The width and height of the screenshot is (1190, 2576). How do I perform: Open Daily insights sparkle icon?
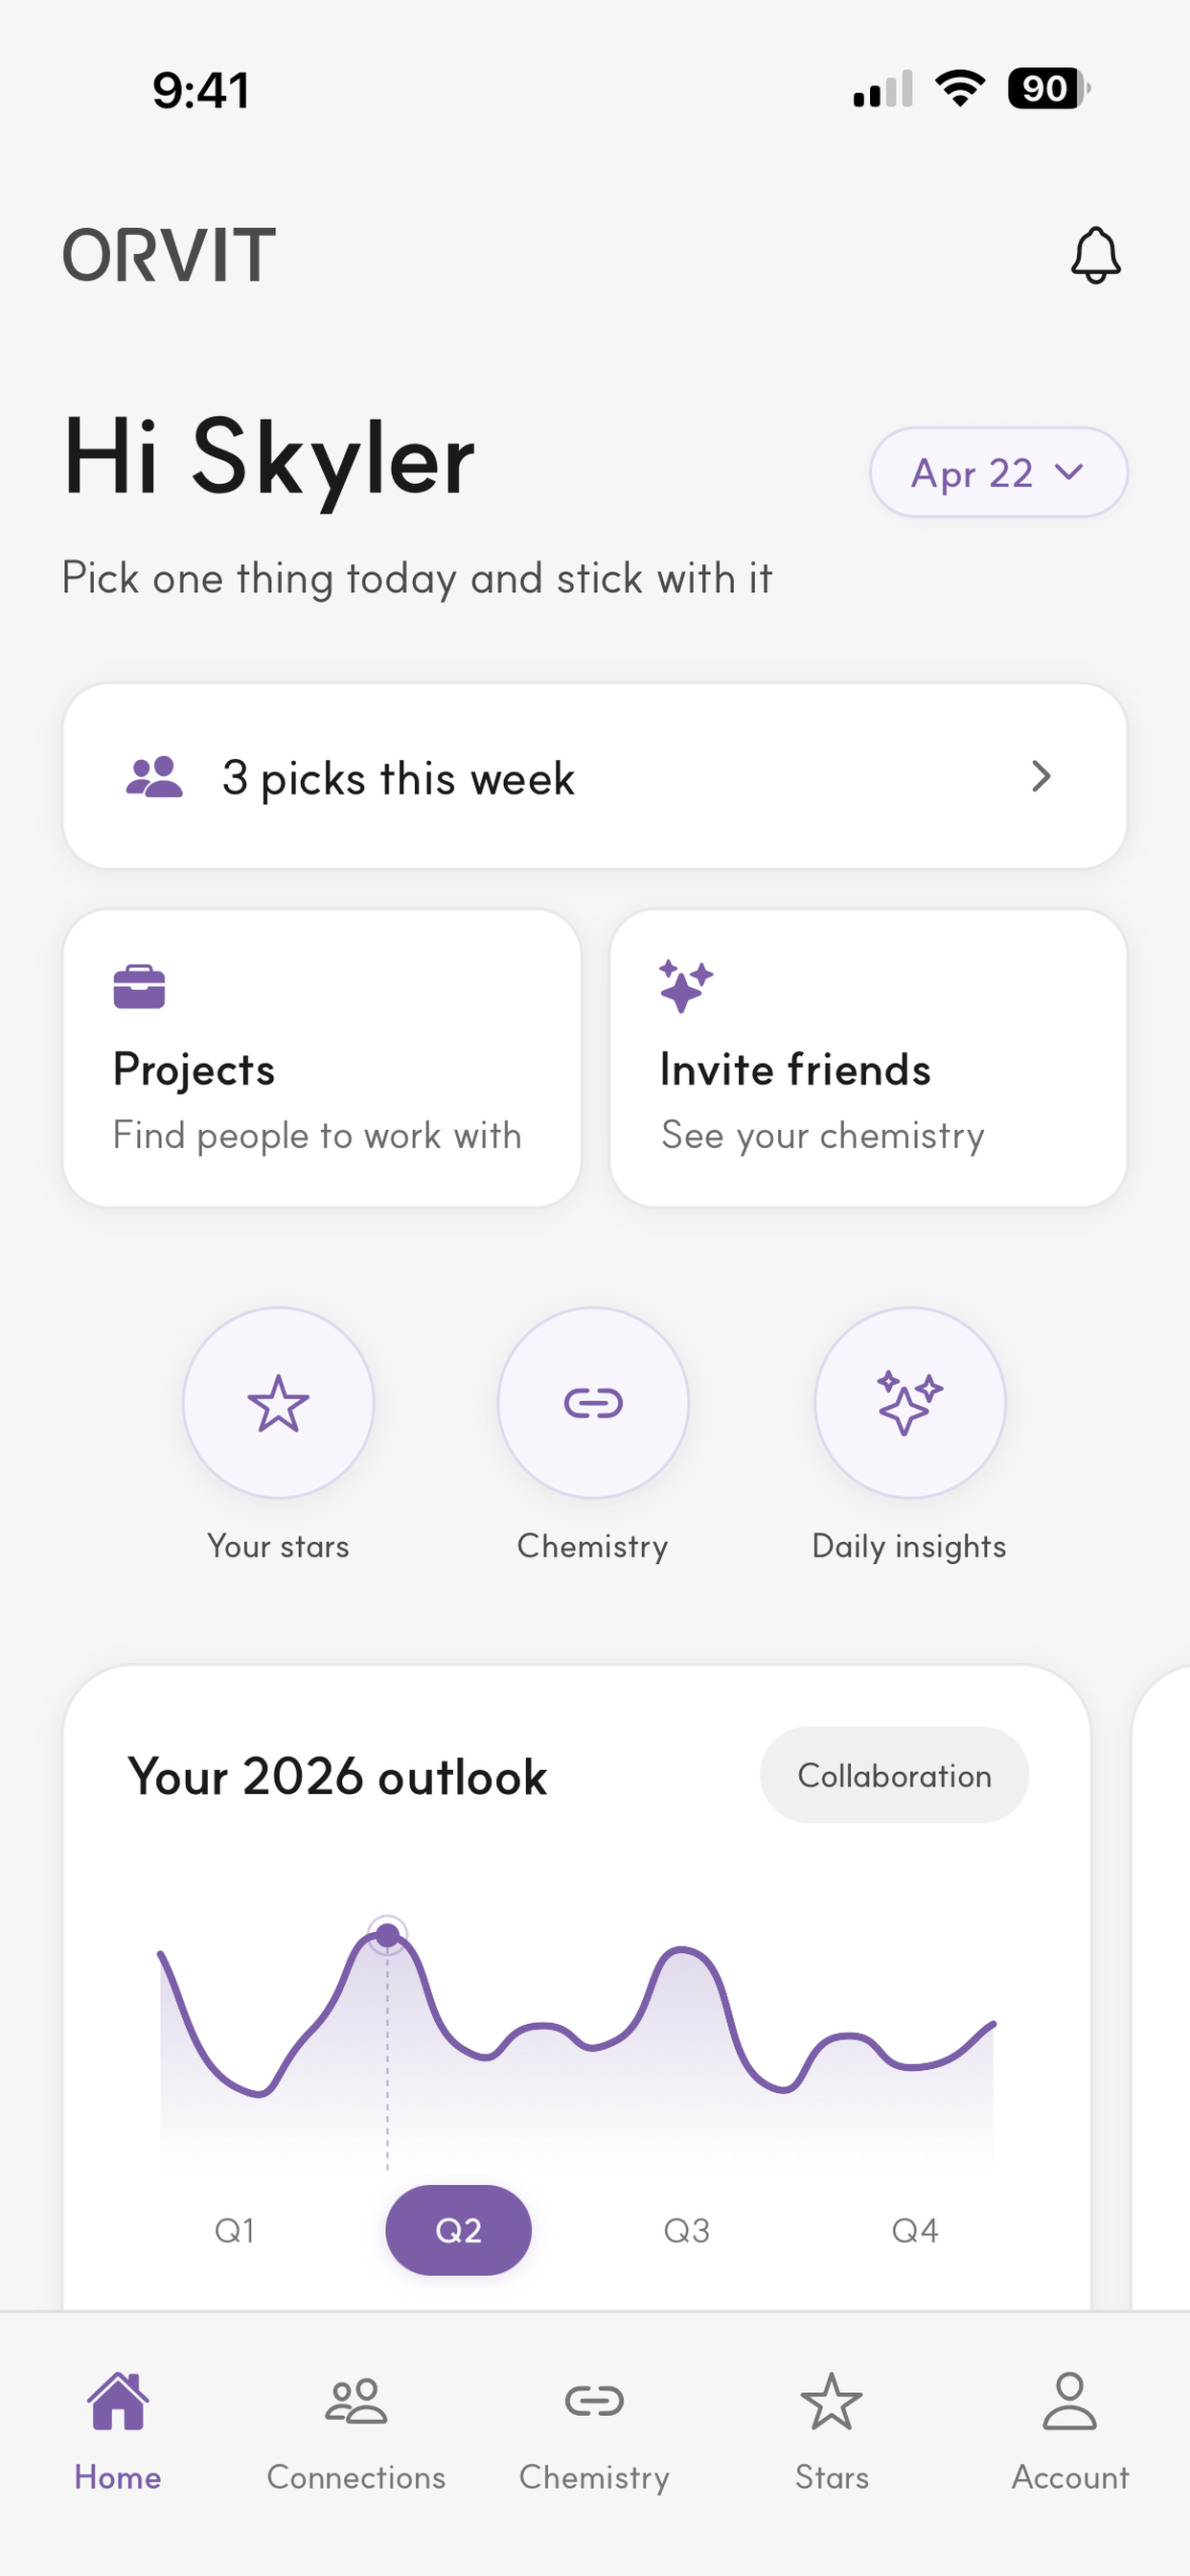(909, 1402)
